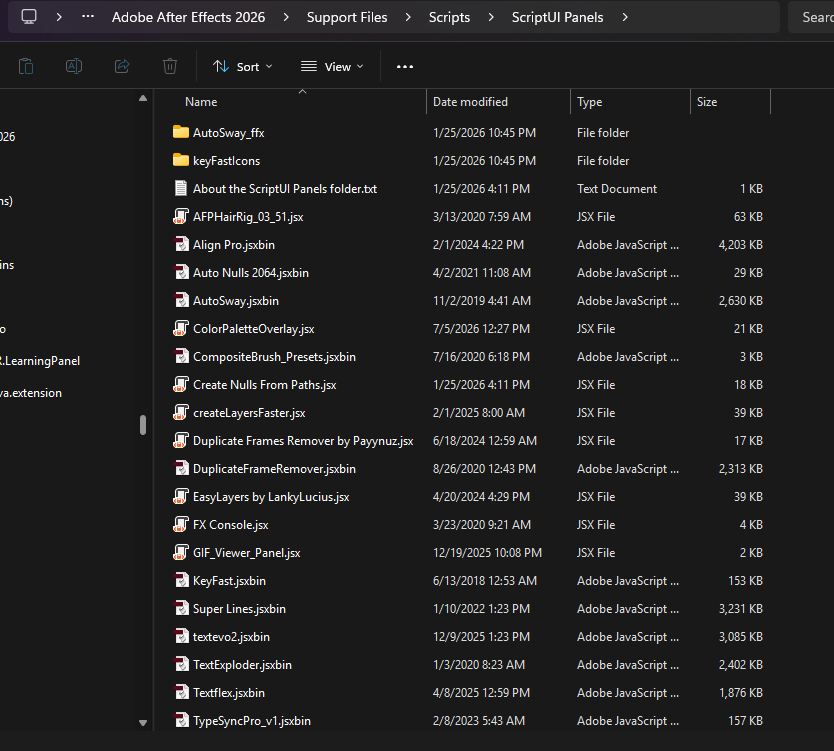This screenshot has height=751, width=834.
Task: Click the This PC monitor icon in breadcrumb
Action: [x=29, y=16]
